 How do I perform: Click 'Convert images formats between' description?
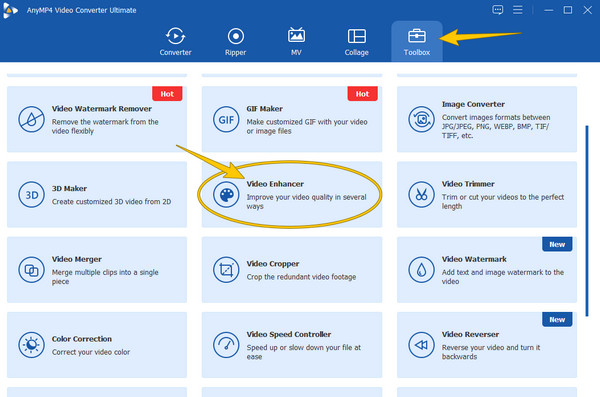point(496,126)
